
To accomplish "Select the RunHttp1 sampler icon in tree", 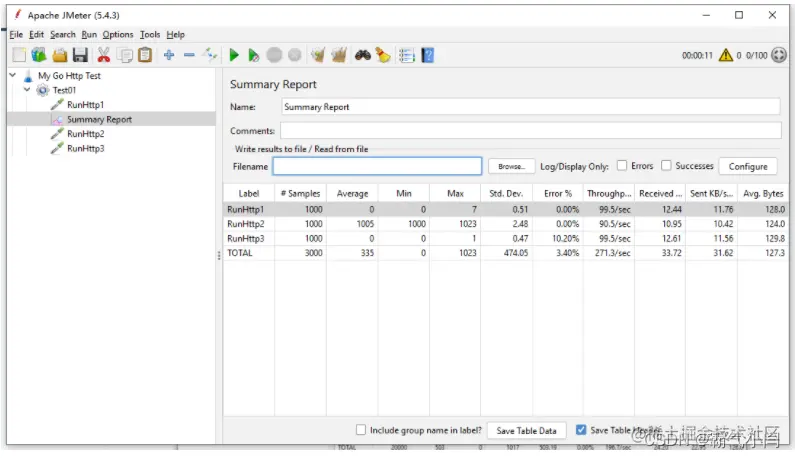I will (57, 104).
